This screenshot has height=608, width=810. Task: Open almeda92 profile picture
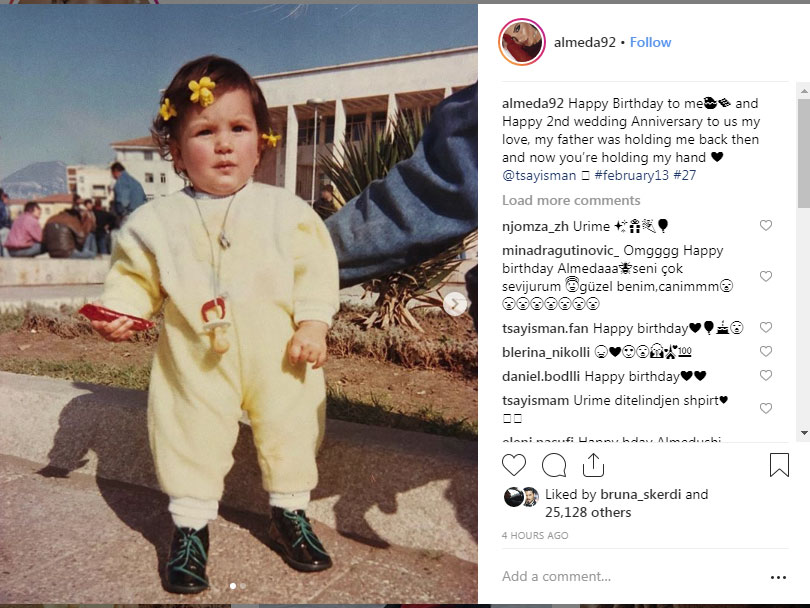point(522,42)
